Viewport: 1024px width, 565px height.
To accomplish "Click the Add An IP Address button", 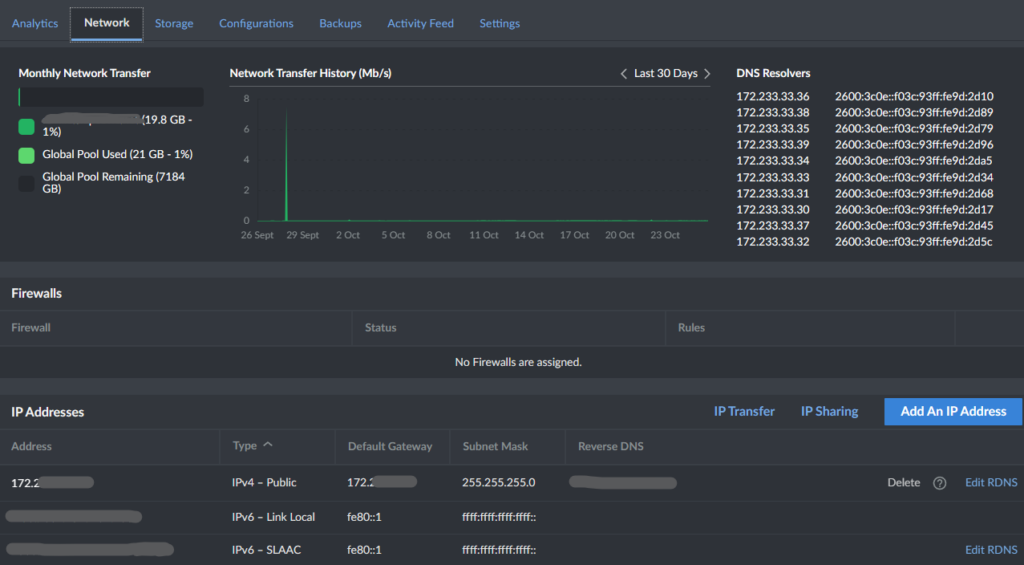I will pos(953,412).
